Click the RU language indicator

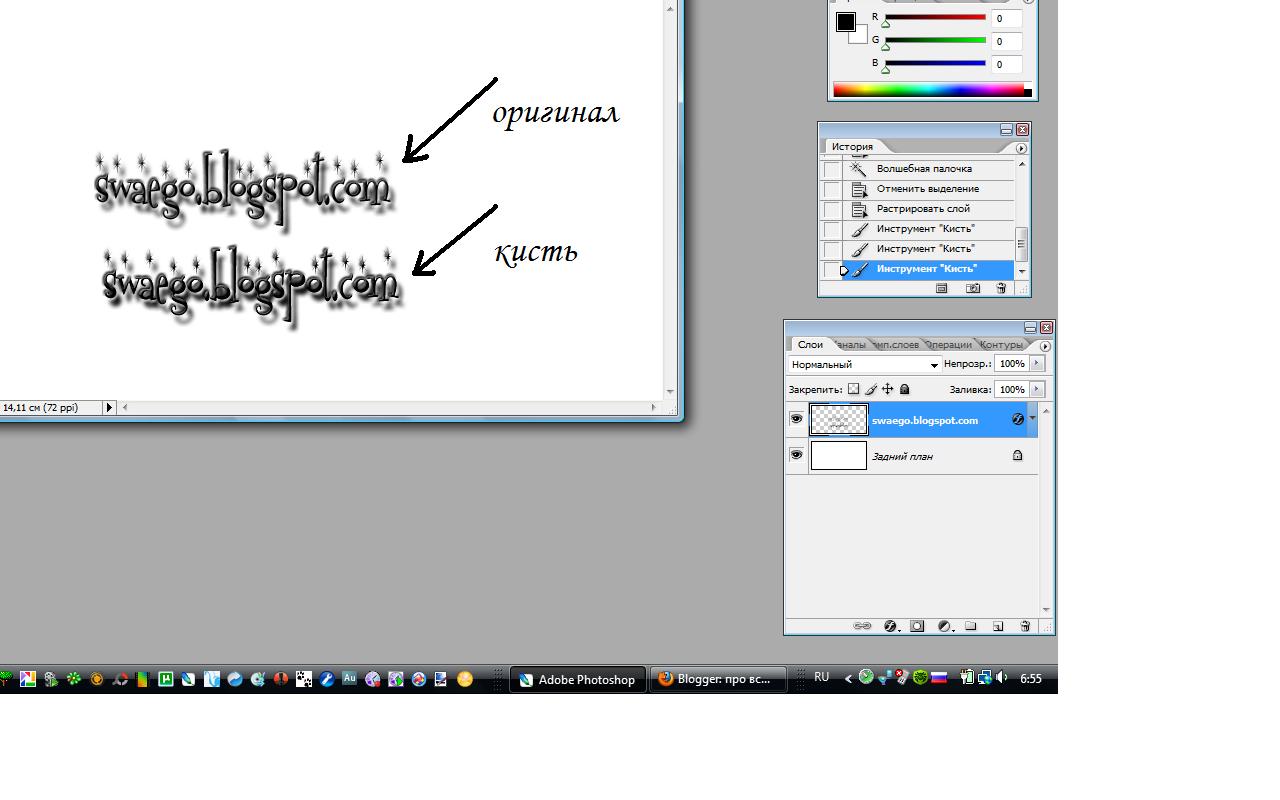click(821, 677)
